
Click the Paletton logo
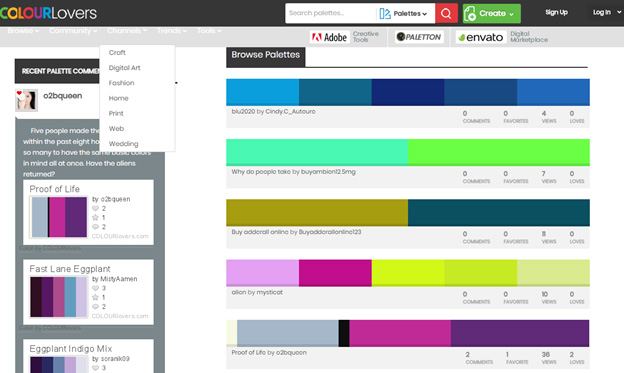point(419,37)
